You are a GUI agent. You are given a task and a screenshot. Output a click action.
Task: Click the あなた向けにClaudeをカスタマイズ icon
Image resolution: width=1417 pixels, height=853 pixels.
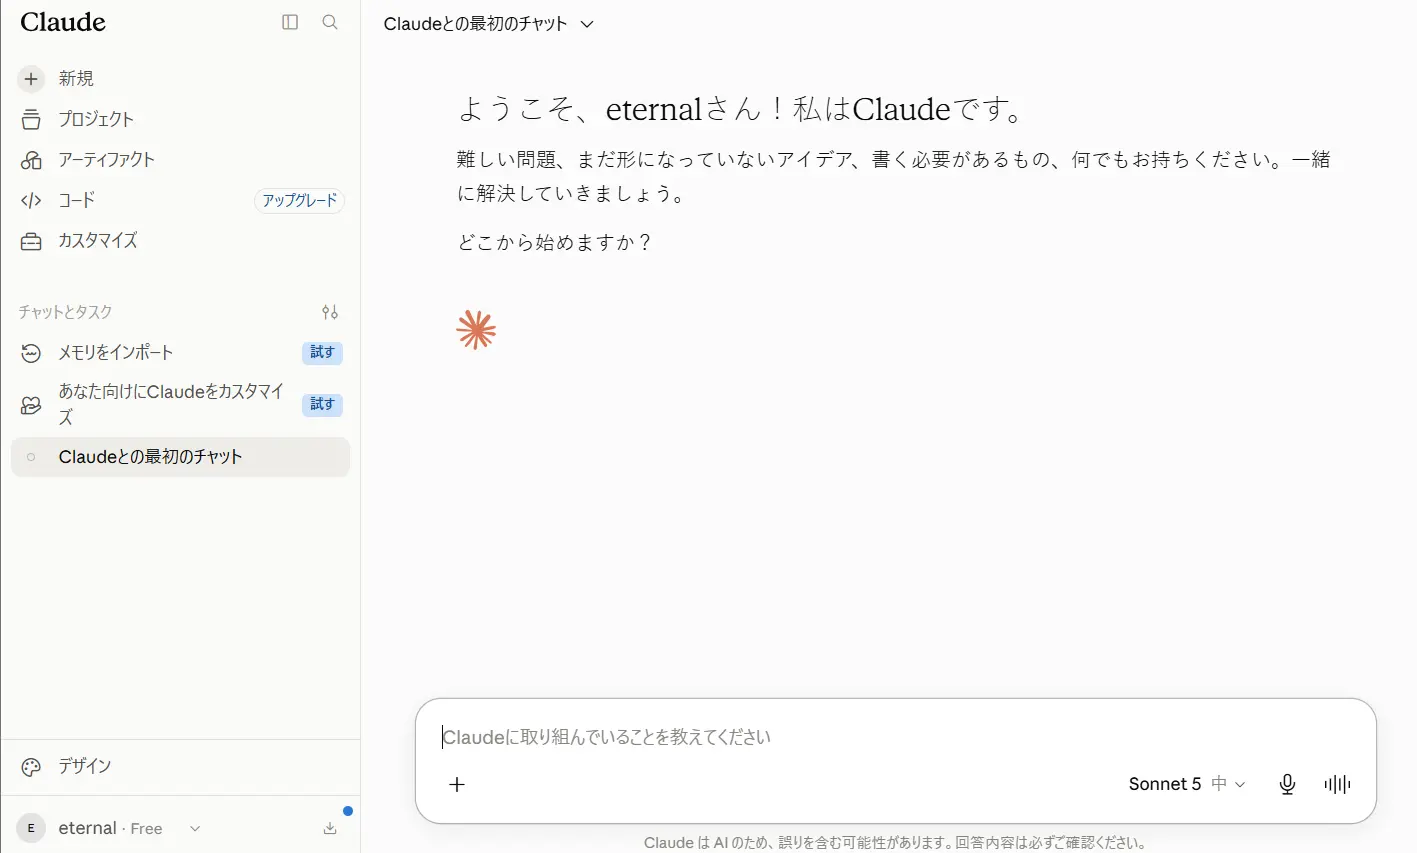pos(31,405)
